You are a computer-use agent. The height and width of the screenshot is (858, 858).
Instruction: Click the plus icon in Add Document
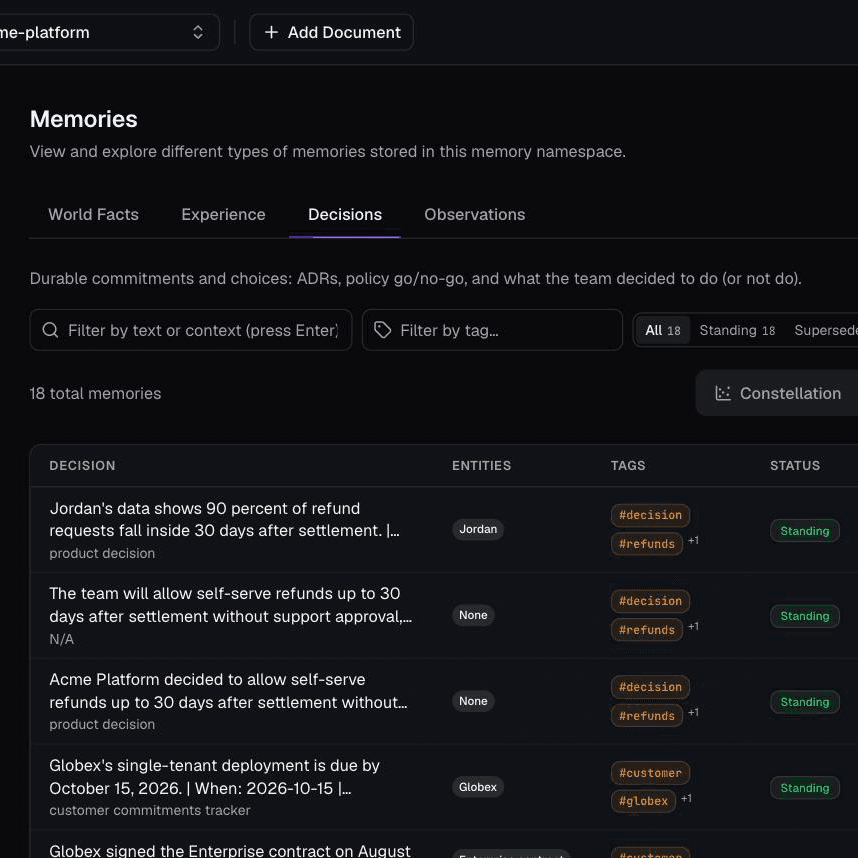coord(271,32)
